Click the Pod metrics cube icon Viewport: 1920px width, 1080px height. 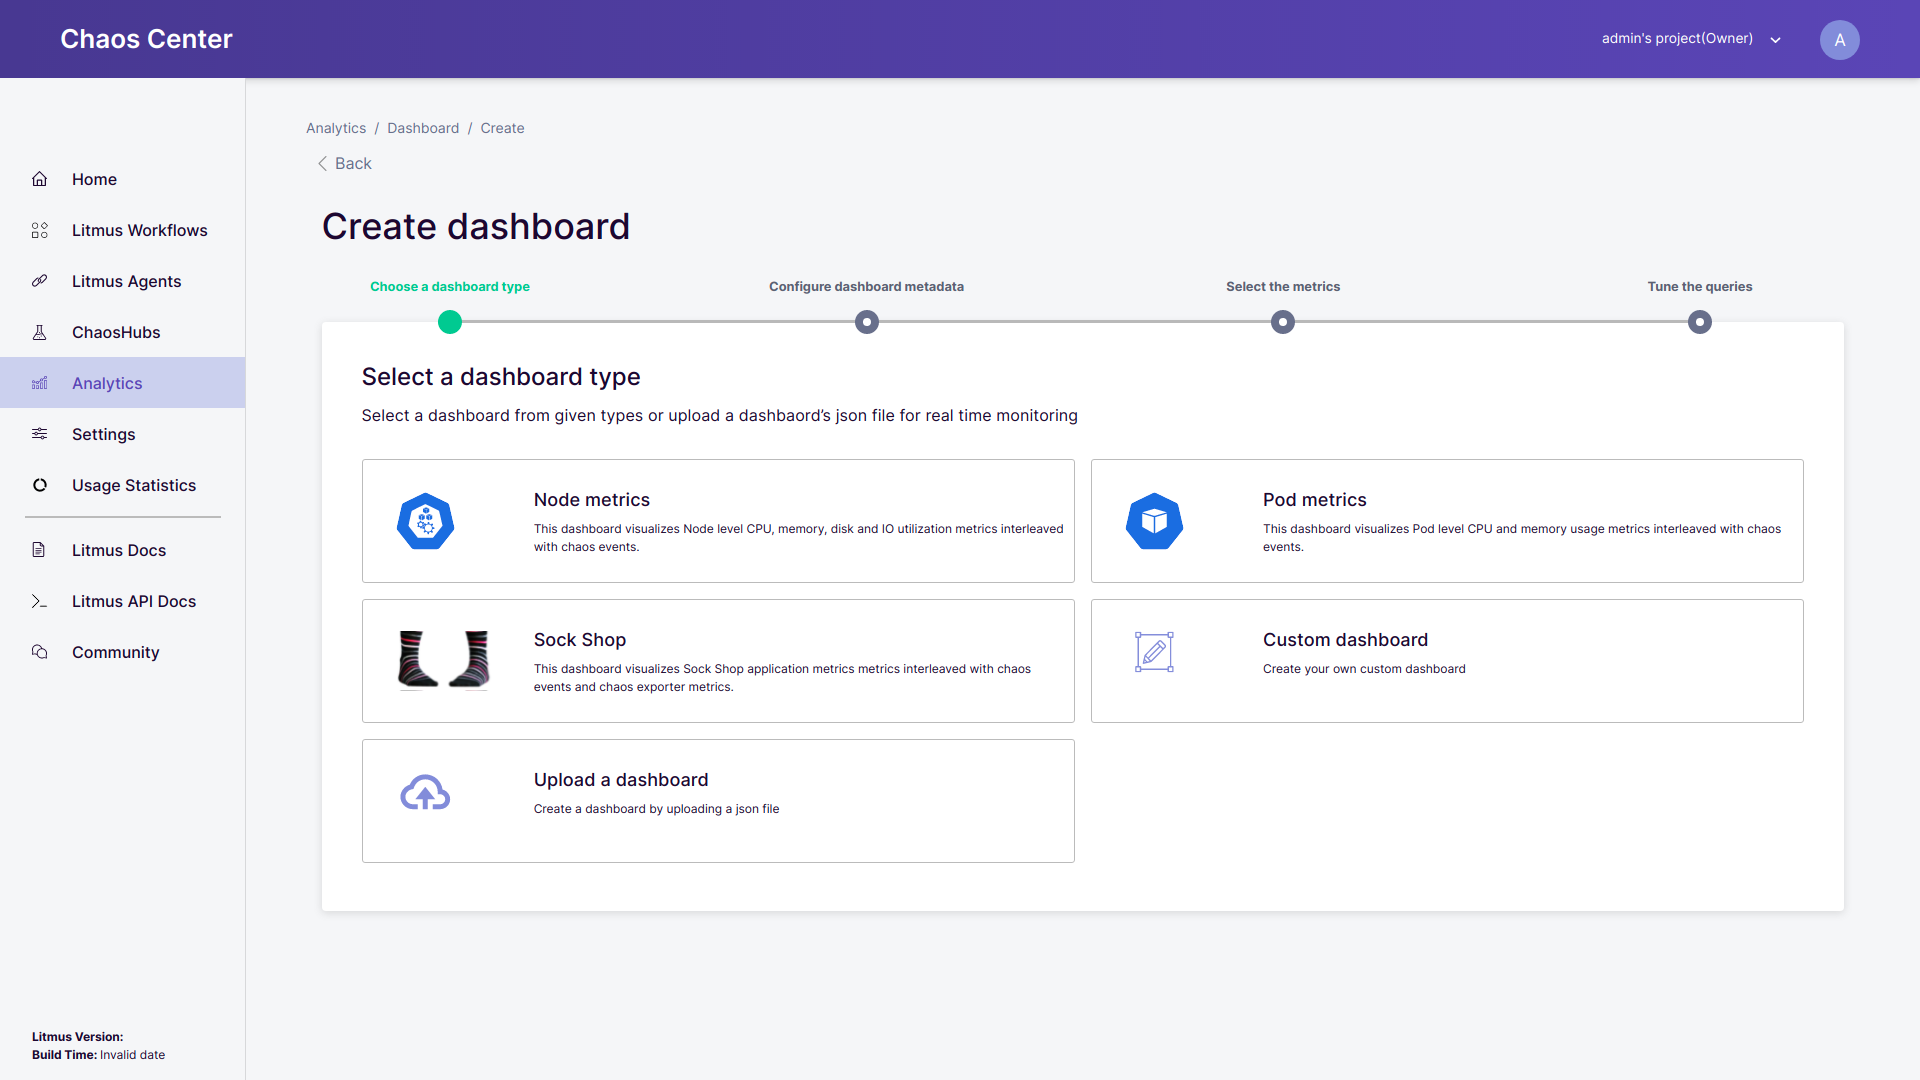[x=1154, y=521]
